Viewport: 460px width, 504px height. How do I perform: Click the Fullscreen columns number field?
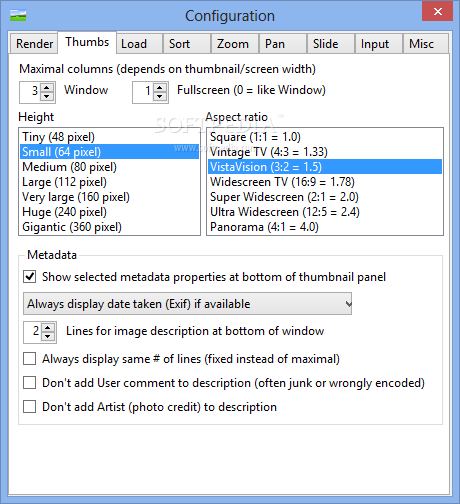click(144, 92)
